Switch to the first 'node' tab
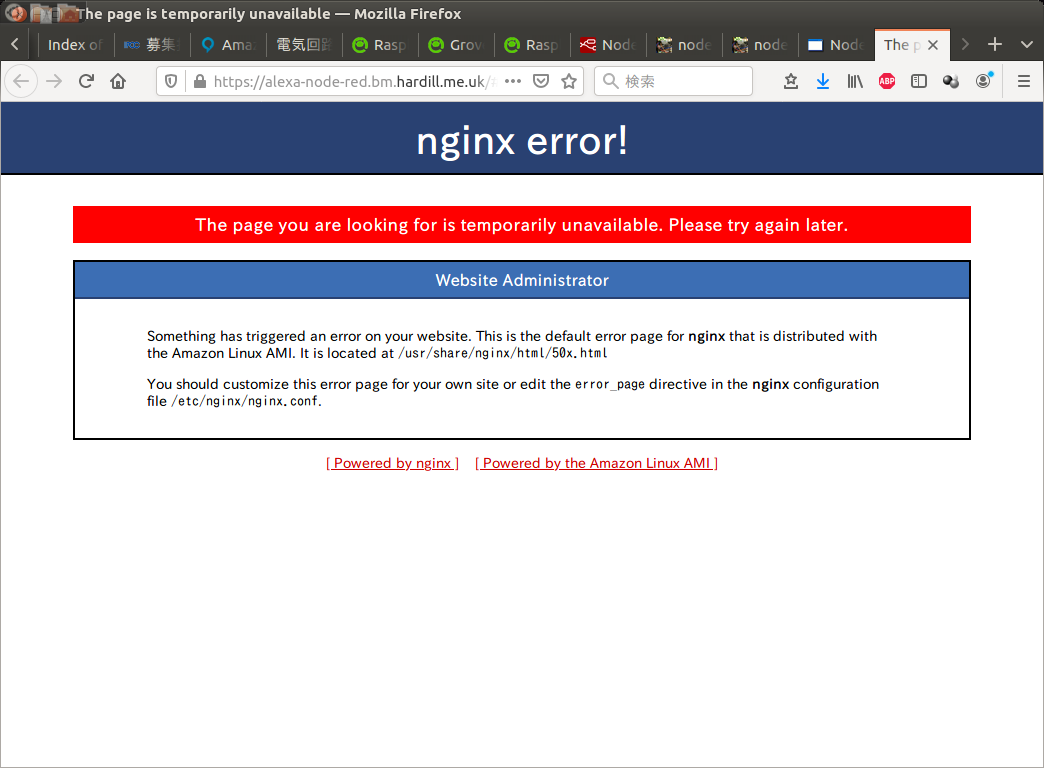 pyautogui.click(x=684, y=45)
